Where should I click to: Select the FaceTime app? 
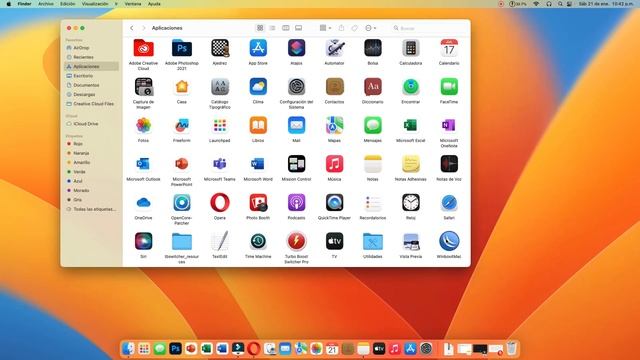[449, 87]
